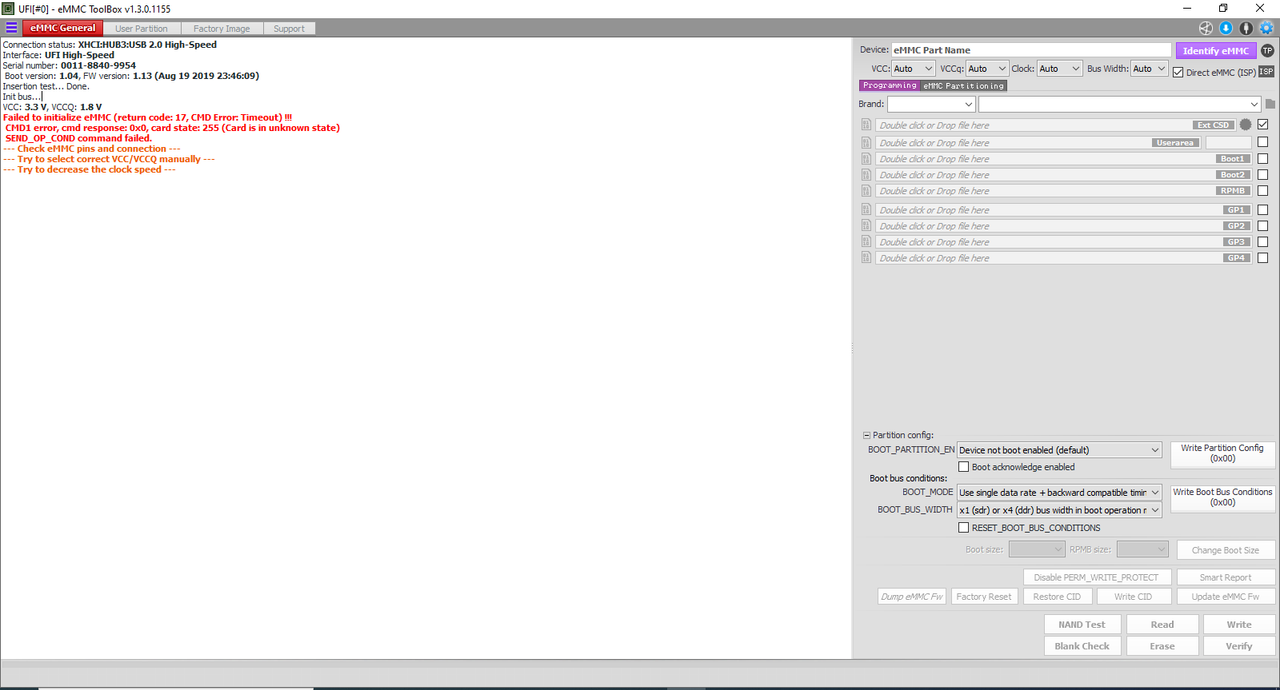Screen dimensions: 1280x690
Task: Select the eMMC Partitioning sub-tab
Action: pos(963,86)
